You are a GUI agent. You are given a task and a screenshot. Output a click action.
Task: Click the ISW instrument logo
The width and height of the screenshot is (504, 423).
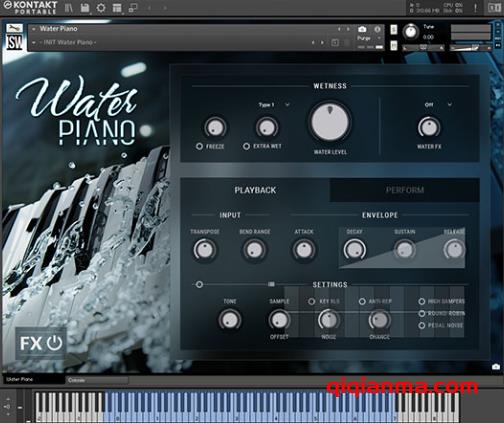[x=14, y=42]
